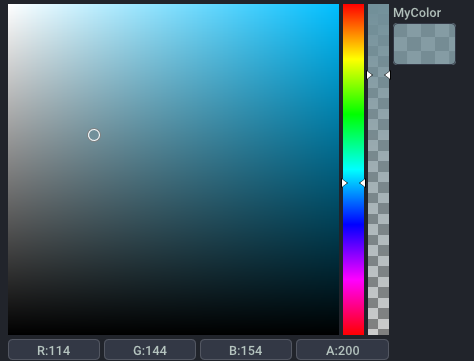Click the MyColor preview swatch
Viewport: 474px width, 361px height.
[x=424, y=44]
